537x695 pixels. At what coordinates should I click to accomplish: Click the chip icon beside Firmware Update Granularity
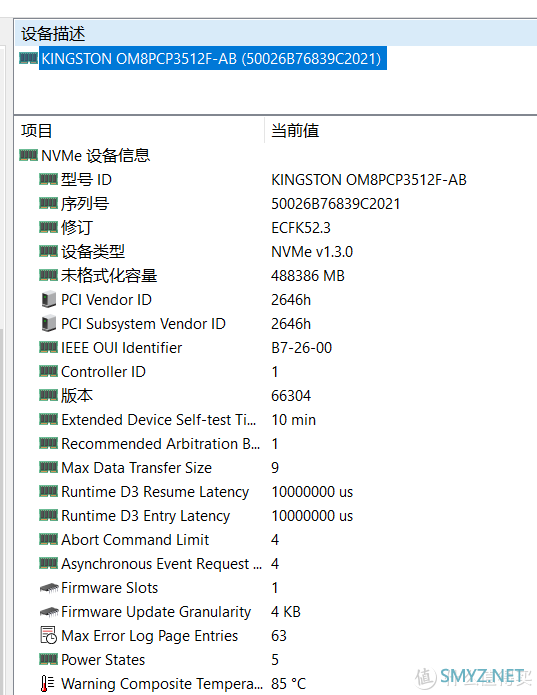49,612
